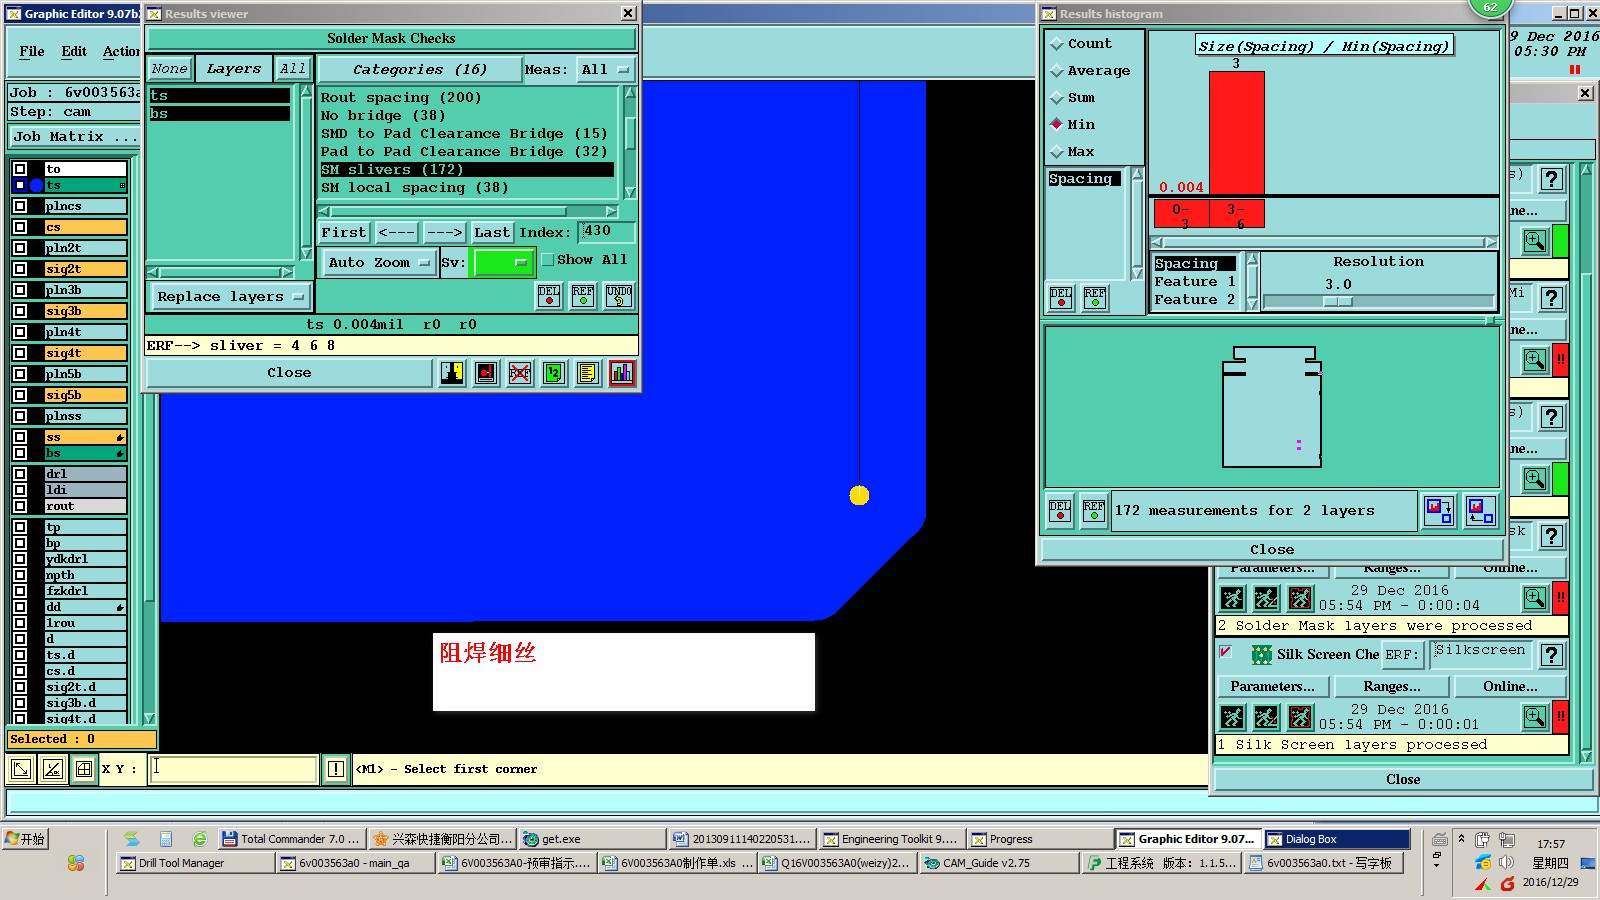
Task: Click the X Y coordinate input field
Action: [233, 769]
